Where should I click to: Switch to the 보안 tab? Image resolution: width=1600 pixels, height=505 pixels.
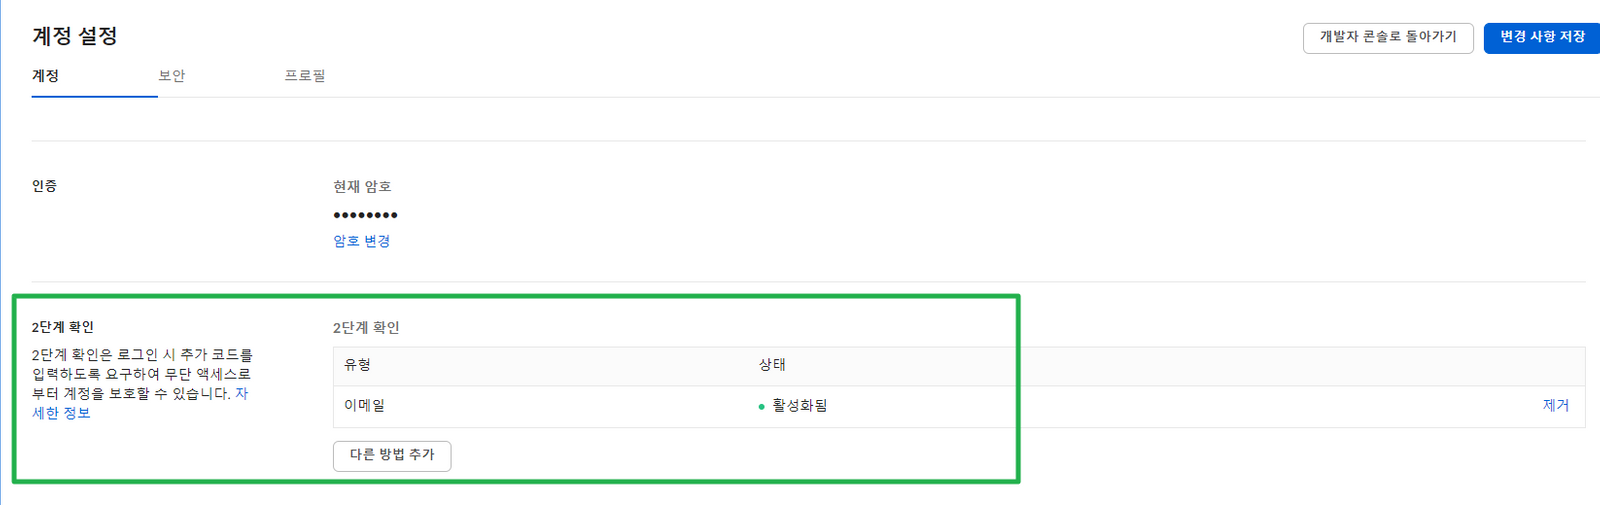[171, 76]
